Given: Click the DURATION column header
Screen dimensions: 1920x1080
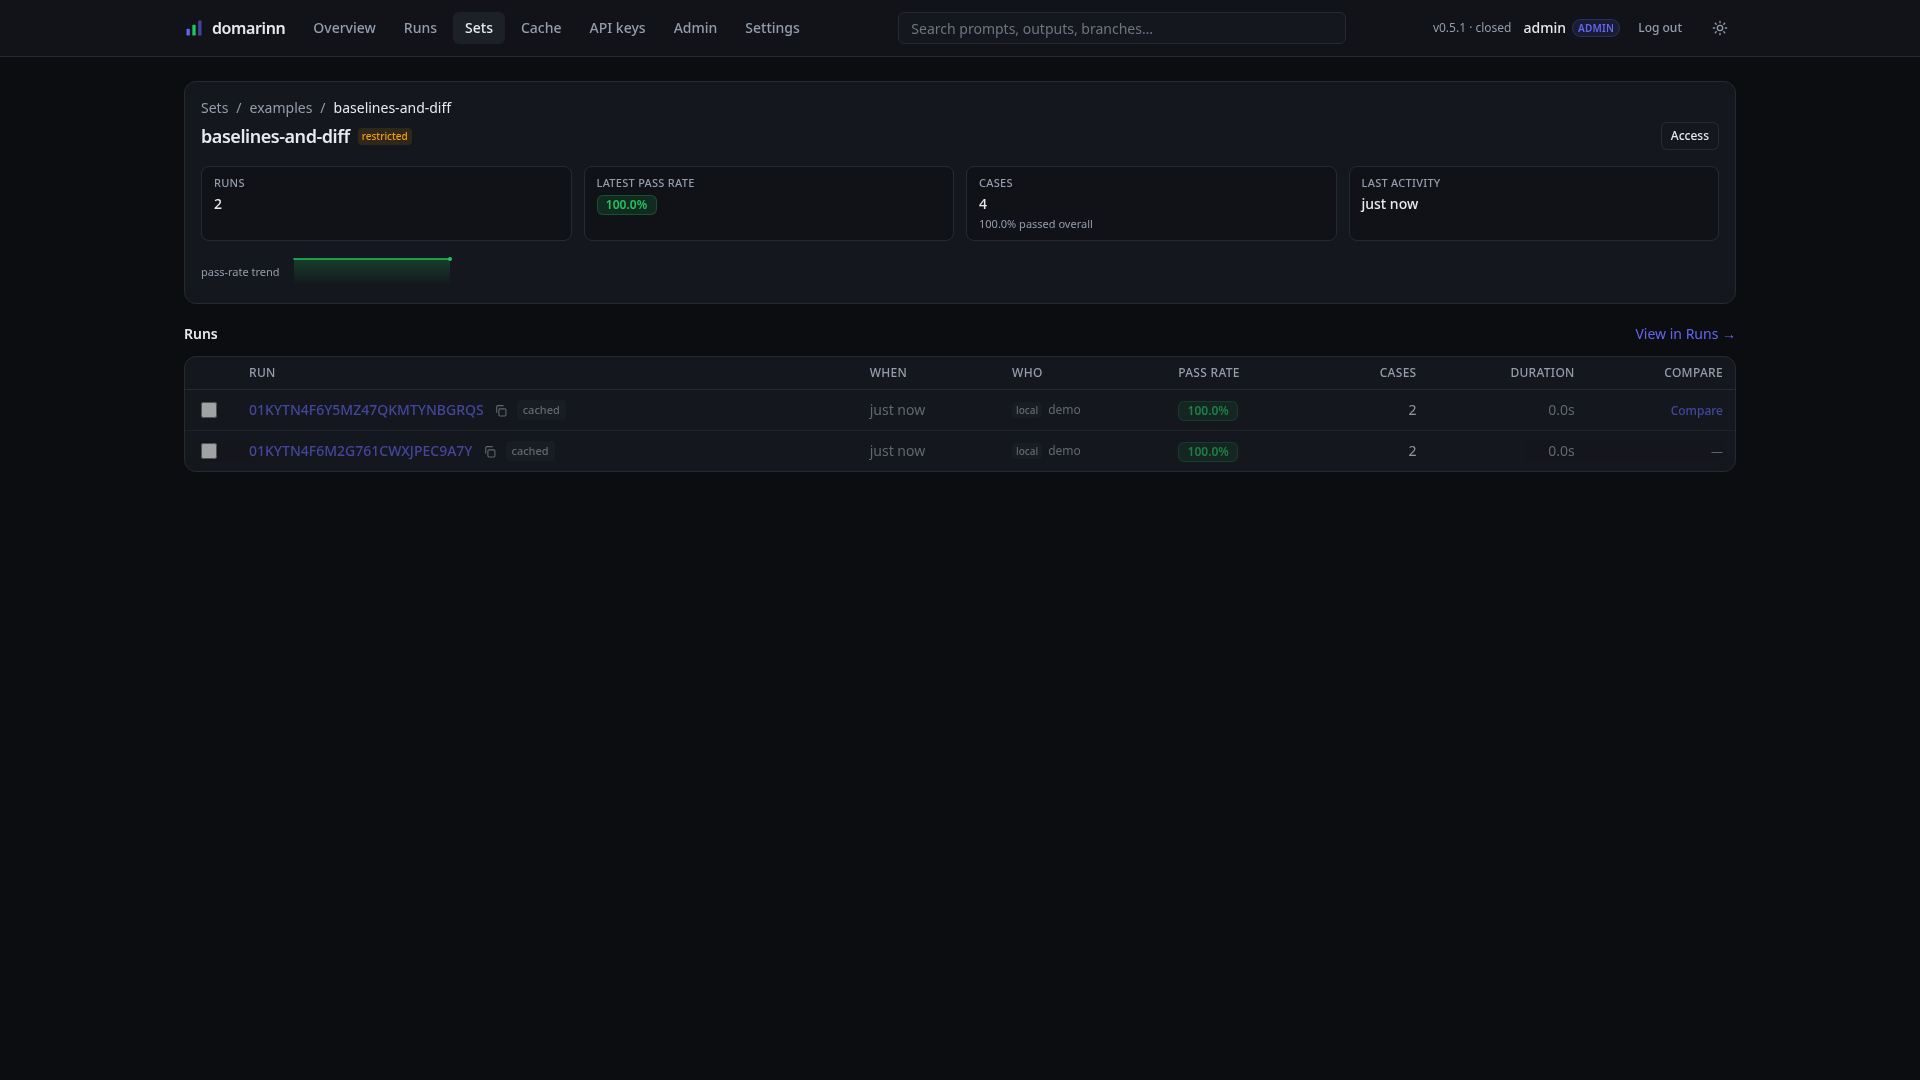Looking at the screenshot, I should (x=1541, y=373).
